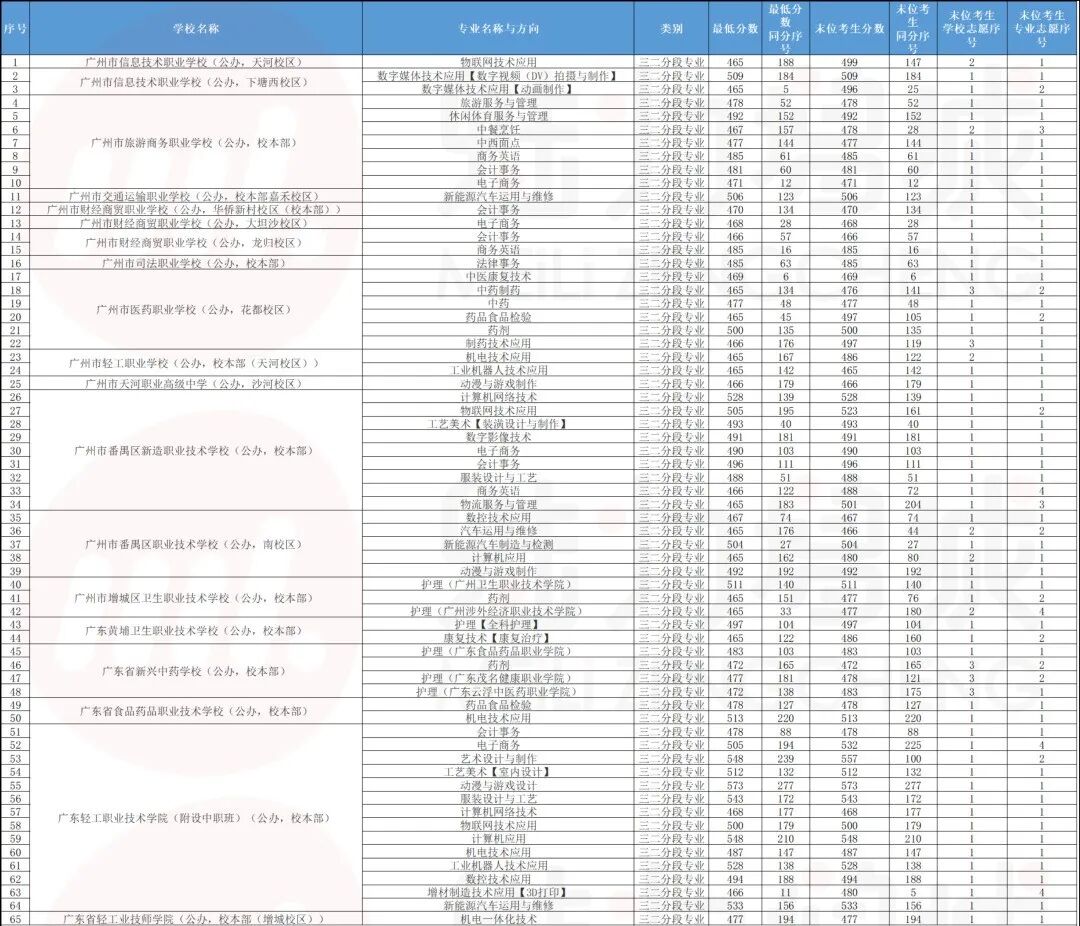Viewport: 1080px width, 926px height.
Task: Click 末位考生分数 value 557 in row 53
Action: 849,759
